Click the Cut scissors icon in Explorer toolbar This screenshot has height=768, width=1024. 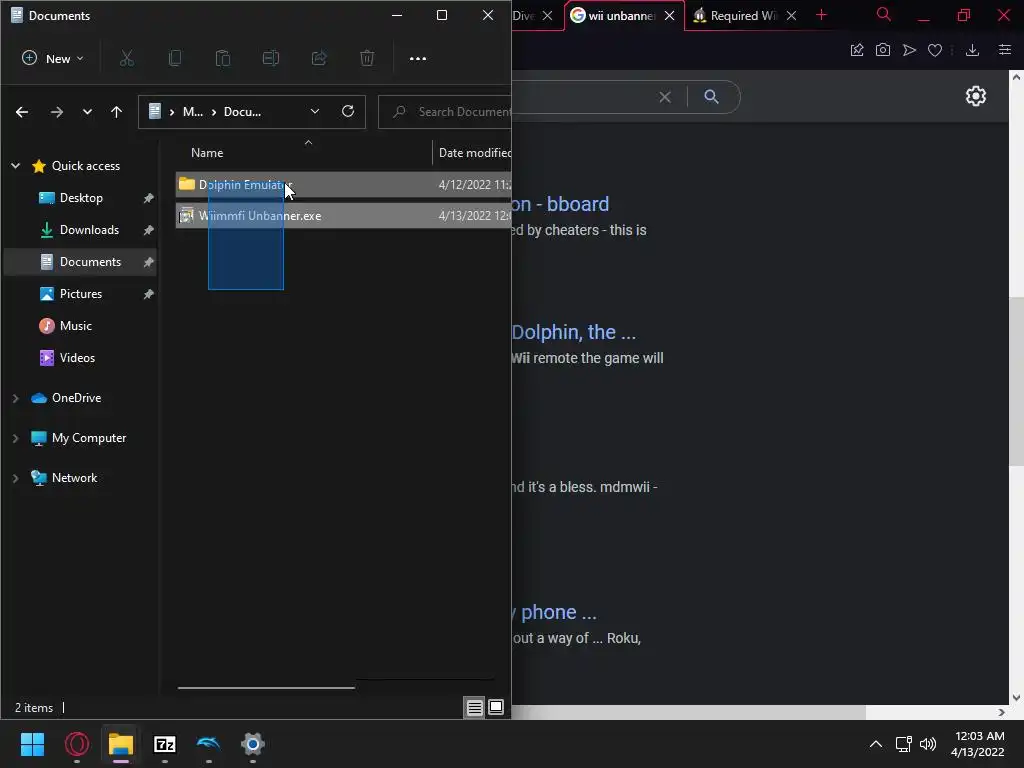coord(127,58)
